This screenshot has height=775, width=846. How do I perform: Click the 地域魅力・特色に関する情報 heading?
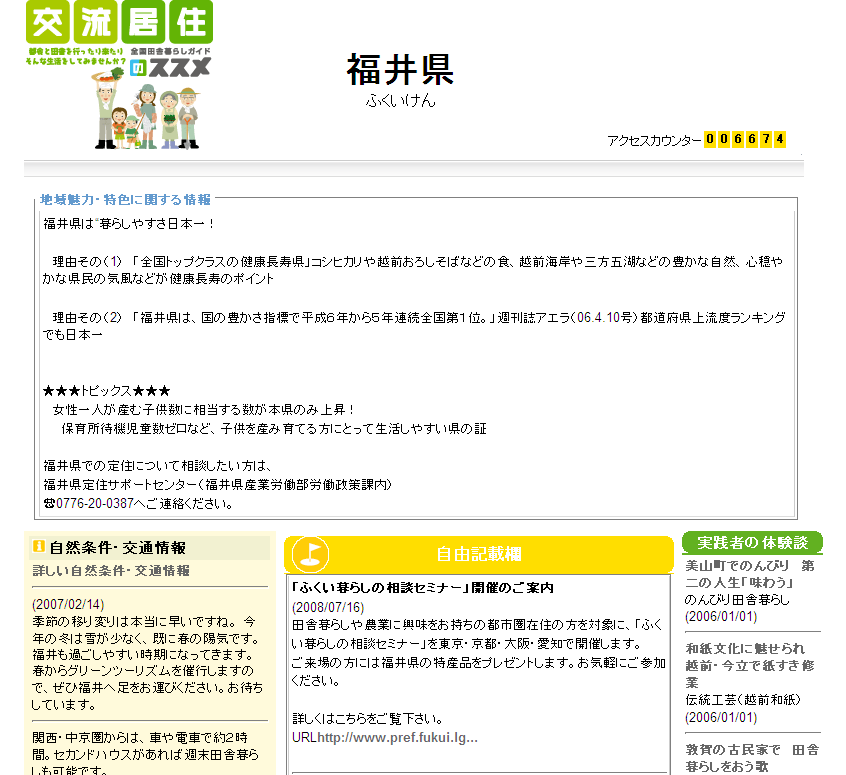125,200
